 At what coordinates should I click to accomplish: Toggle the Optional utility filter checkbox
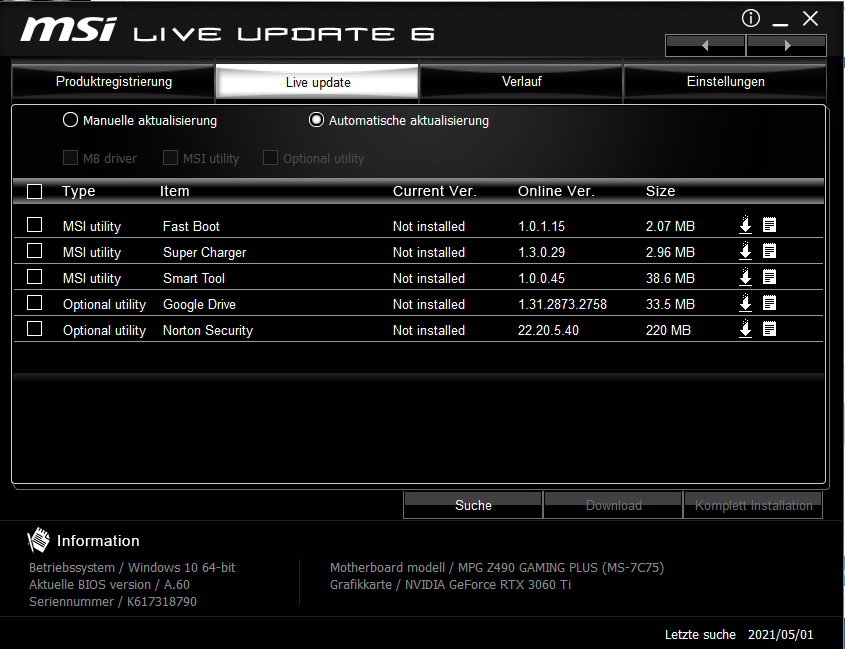(270, 158)
